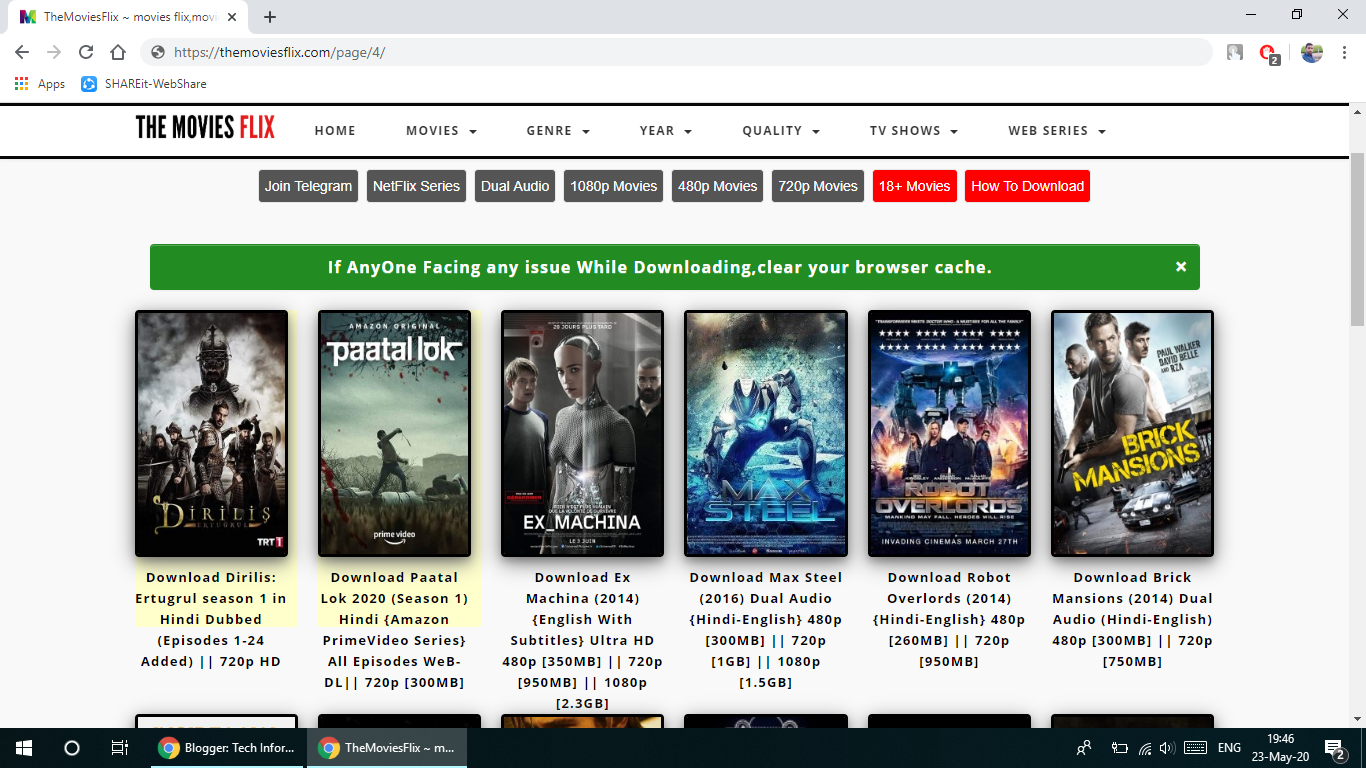
Task: Click the ENG language indicator
Action: coord(1229,748)
